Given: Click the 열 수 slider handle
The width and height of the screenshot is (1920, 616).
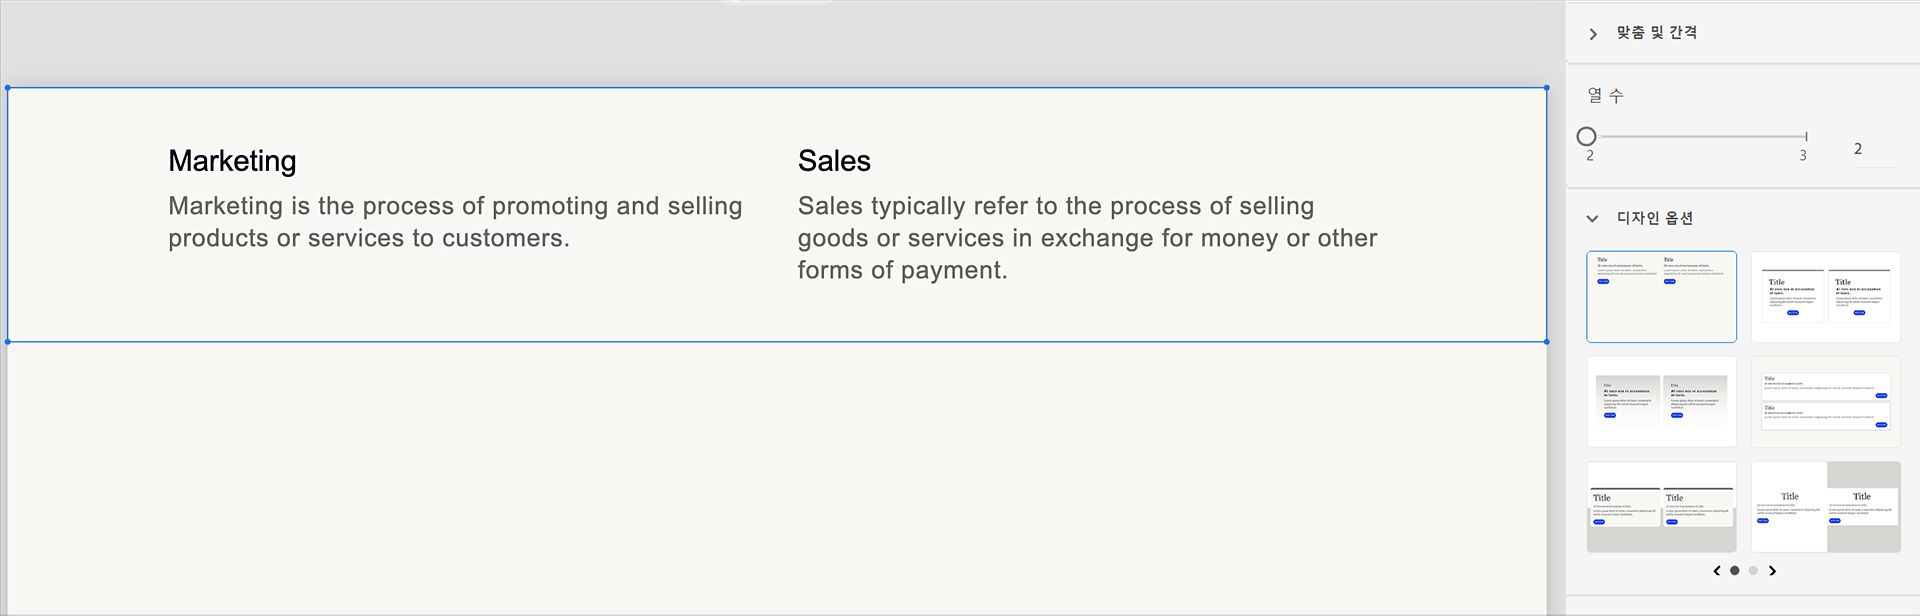Looking at the screenshot, I should (x=1587, y=137).
